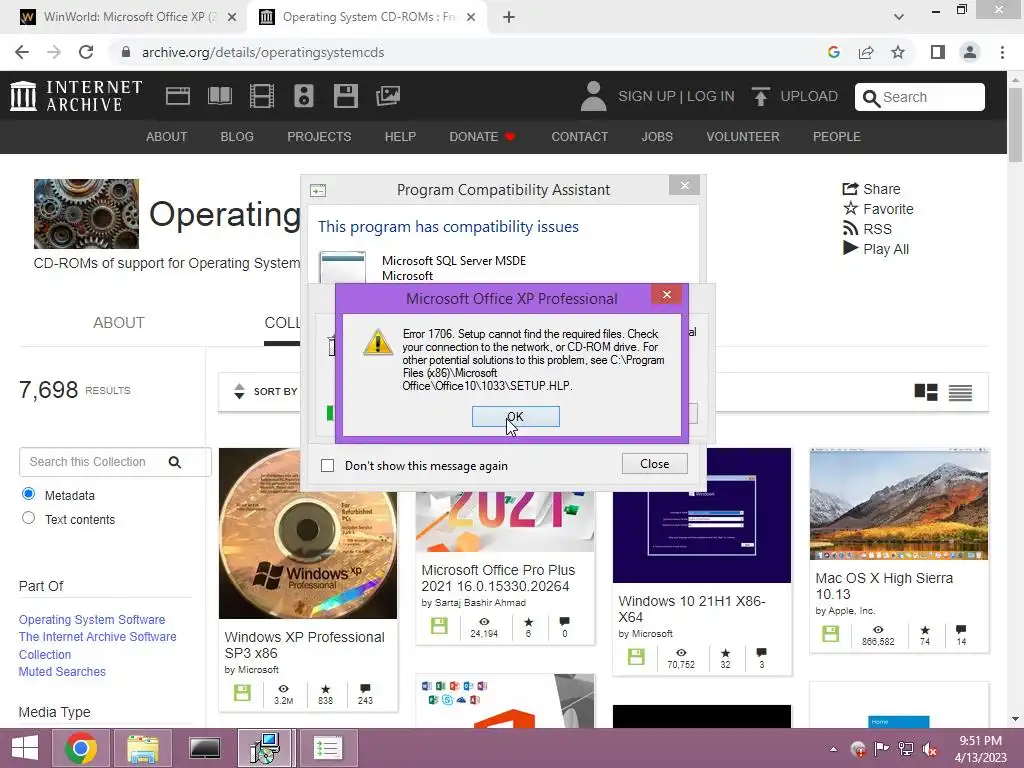This screenshot has height=768, width=1024.
Task: Select the Metadata radio button
Action: pos(28,494)
